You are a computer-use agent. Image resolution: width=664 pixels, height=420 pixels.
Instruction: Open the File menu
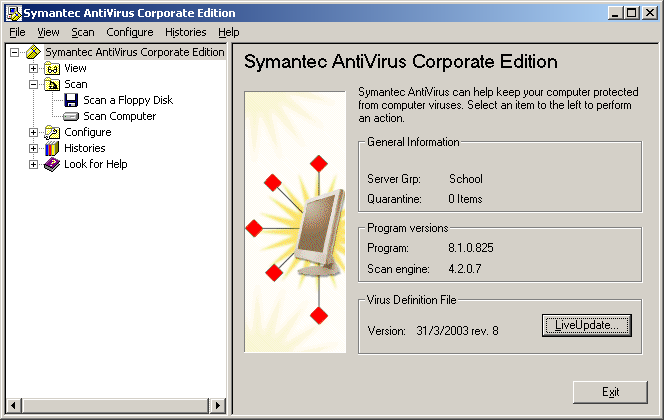coord(17,32)
